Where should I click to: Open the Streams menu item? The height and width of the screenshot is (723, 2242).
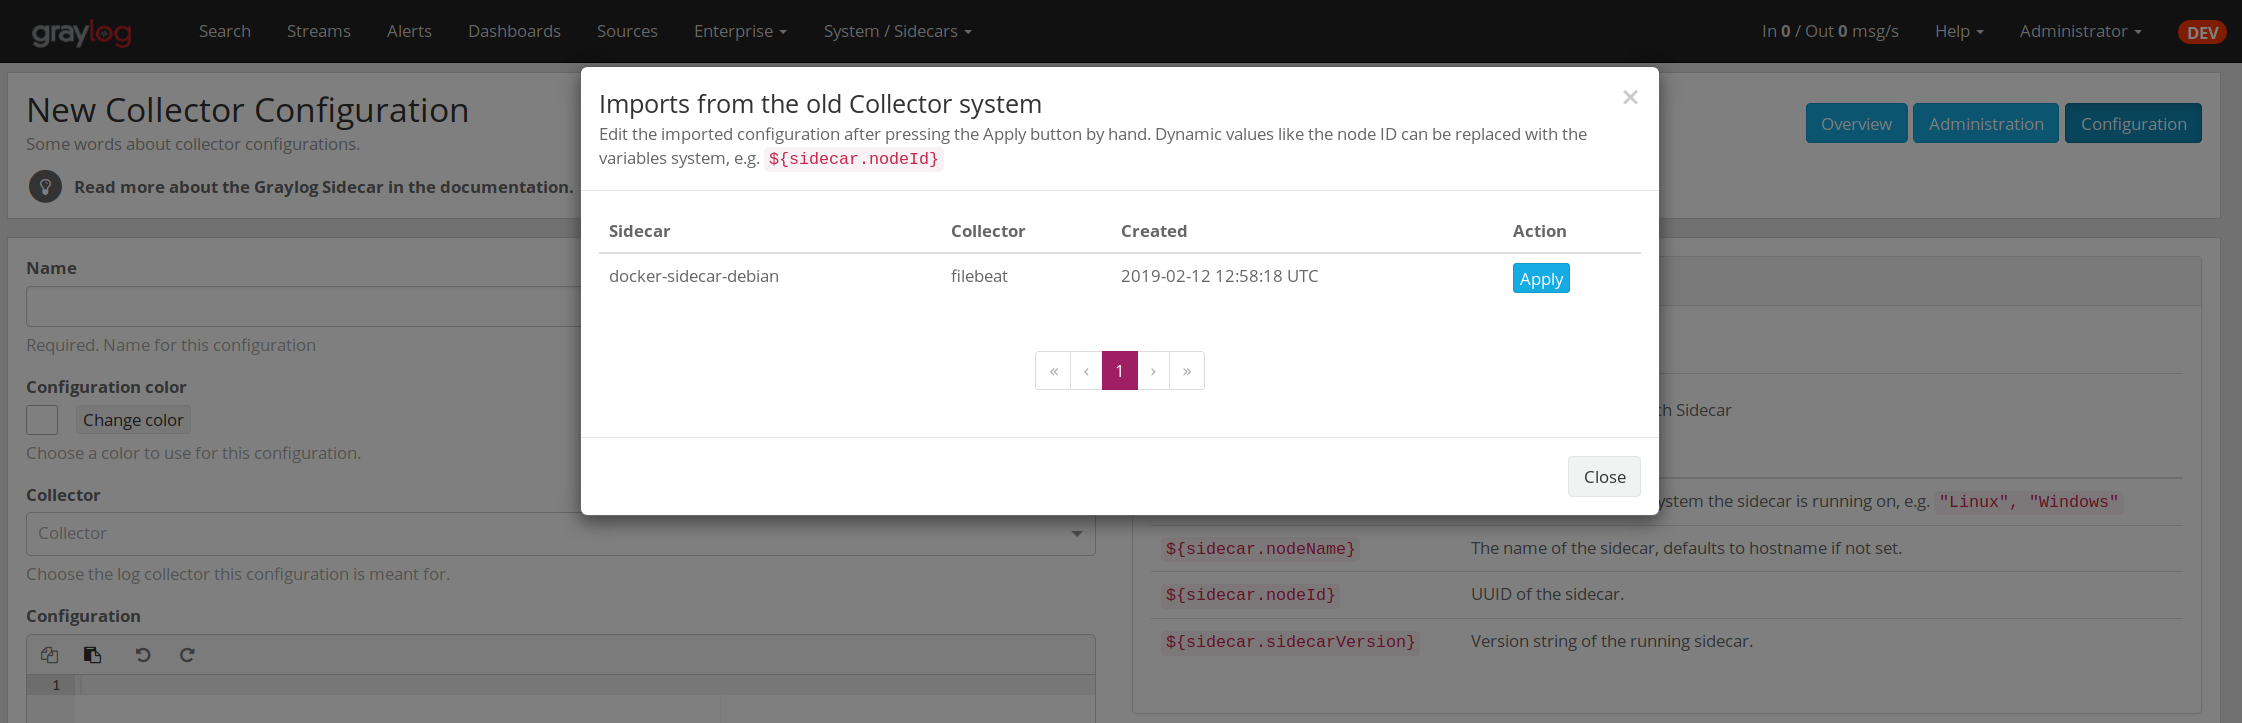coord(318,32)
